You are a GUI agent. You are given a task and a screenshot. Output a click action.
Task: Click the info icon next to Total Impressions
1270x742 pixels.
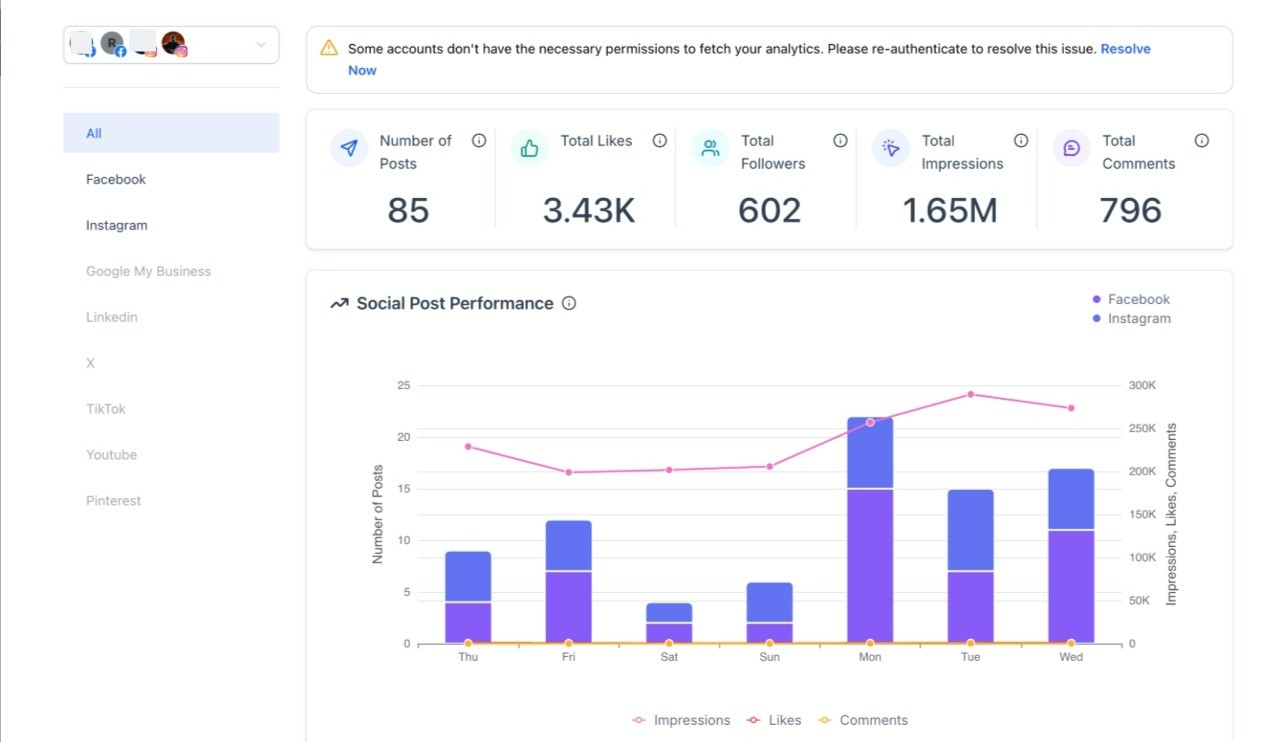pos(1021,141)
